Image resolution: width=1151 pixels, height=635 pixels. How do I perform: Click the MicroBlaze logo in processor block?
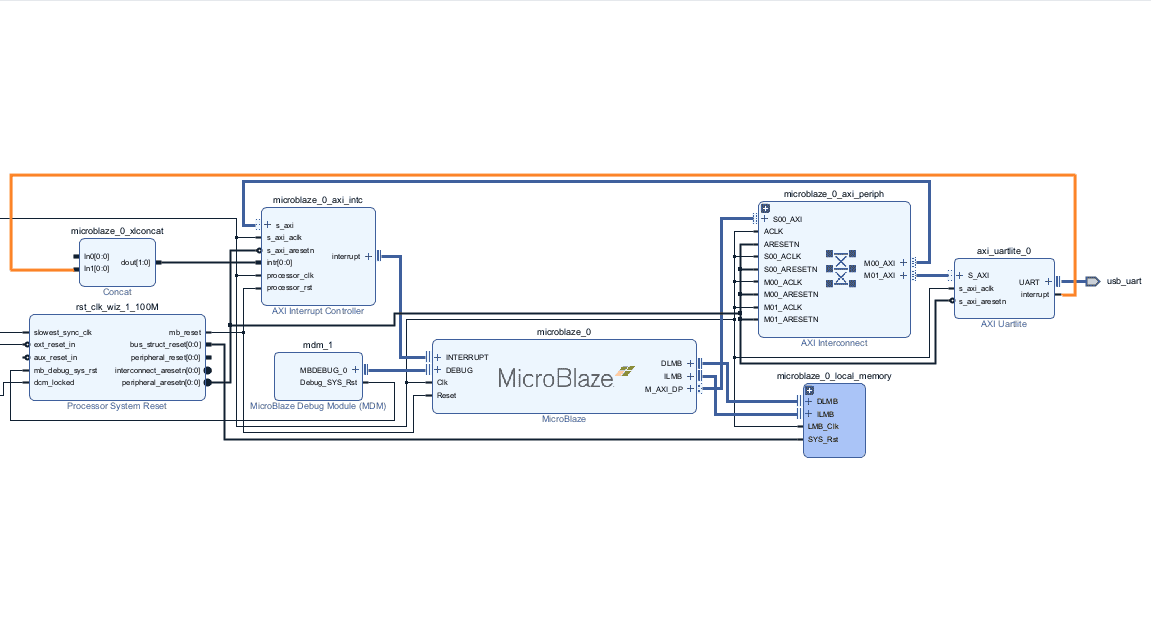click(627, 369)
